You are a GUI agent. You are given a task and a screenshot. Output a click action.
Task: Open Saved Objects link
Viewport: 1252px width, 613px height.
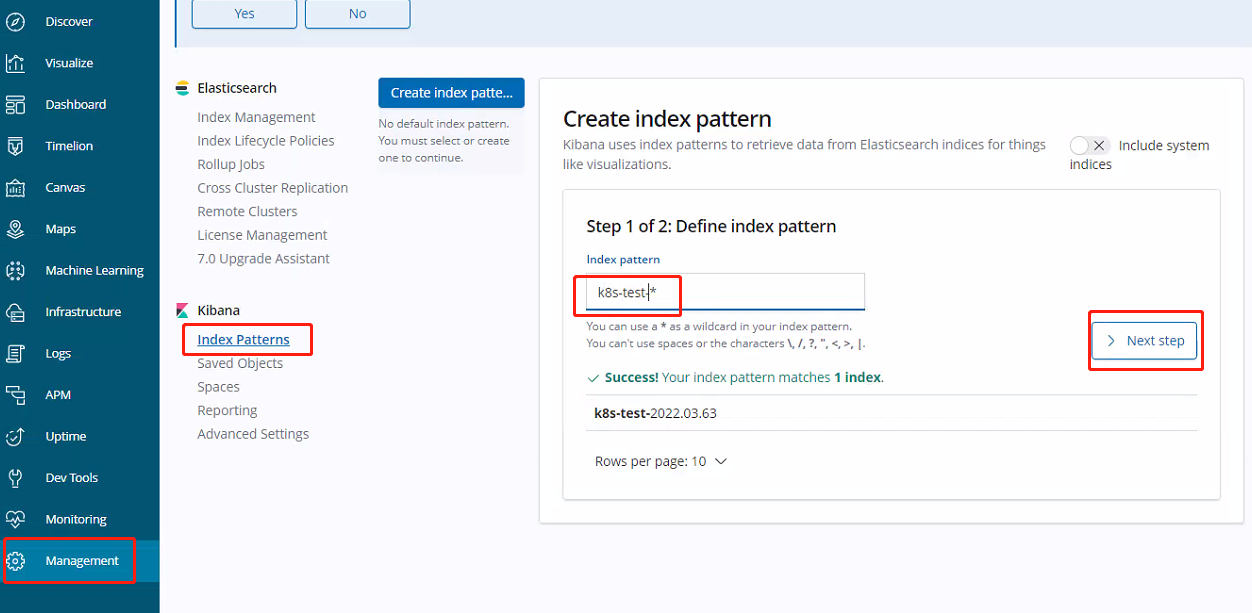click(240, 363)
